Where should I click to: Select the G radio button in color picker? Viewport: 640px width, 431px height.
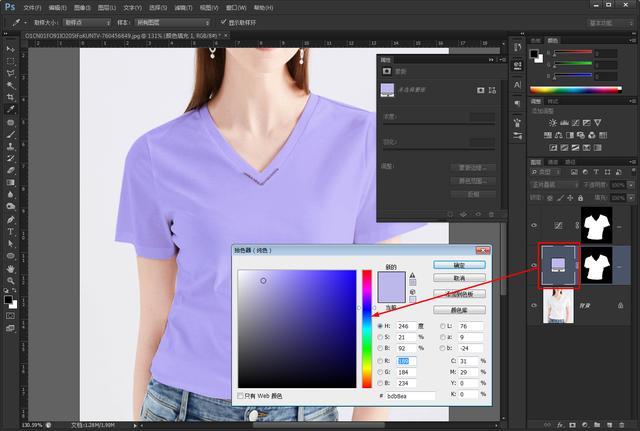pyautogui.click(x=380, y=372)
